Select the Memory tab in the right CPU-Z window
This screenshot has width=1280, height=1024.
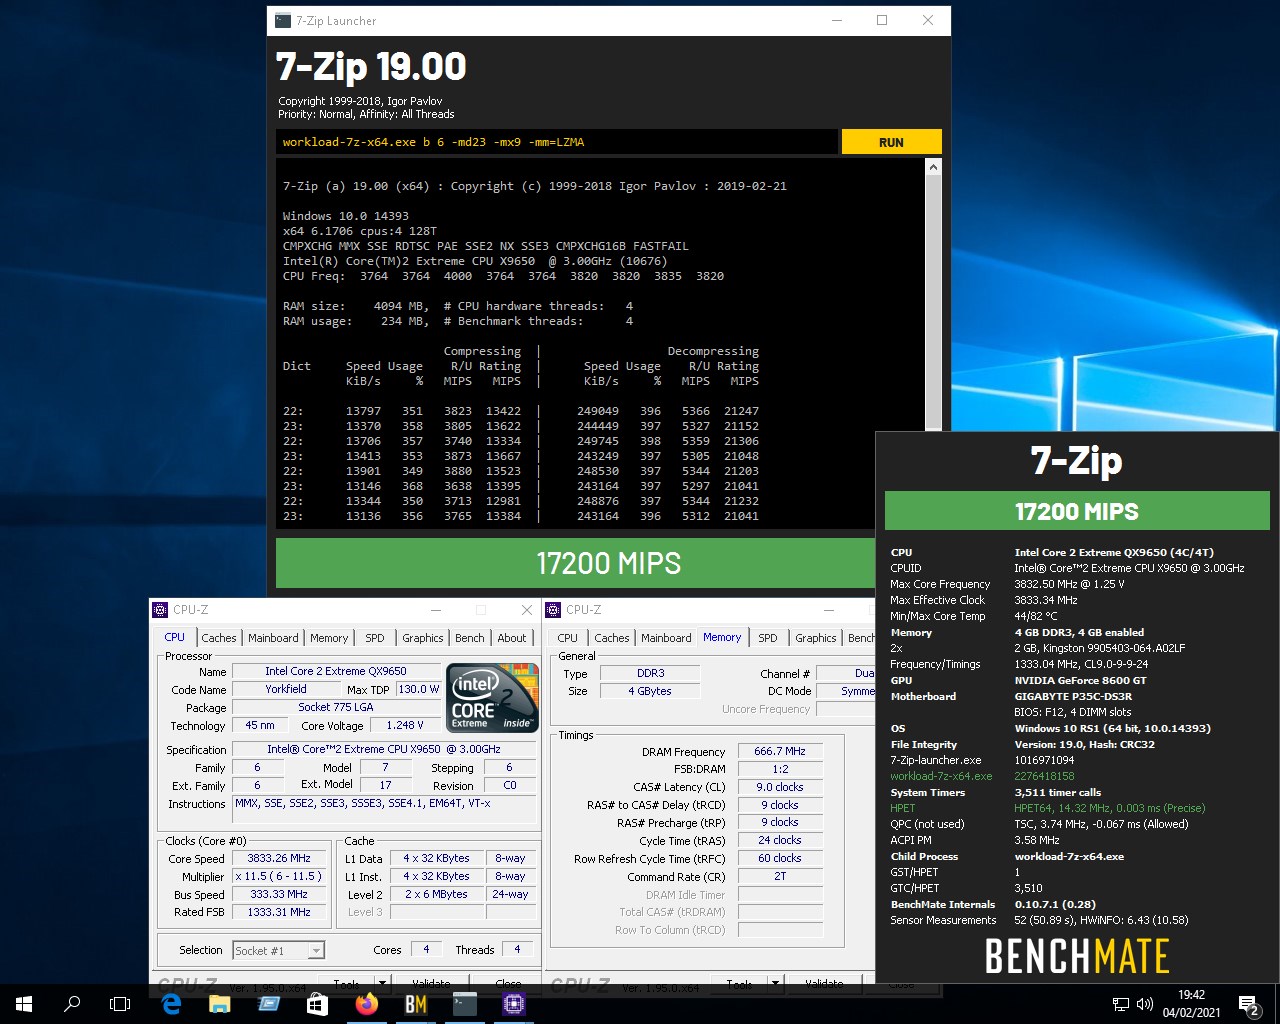tap(722, 637)
